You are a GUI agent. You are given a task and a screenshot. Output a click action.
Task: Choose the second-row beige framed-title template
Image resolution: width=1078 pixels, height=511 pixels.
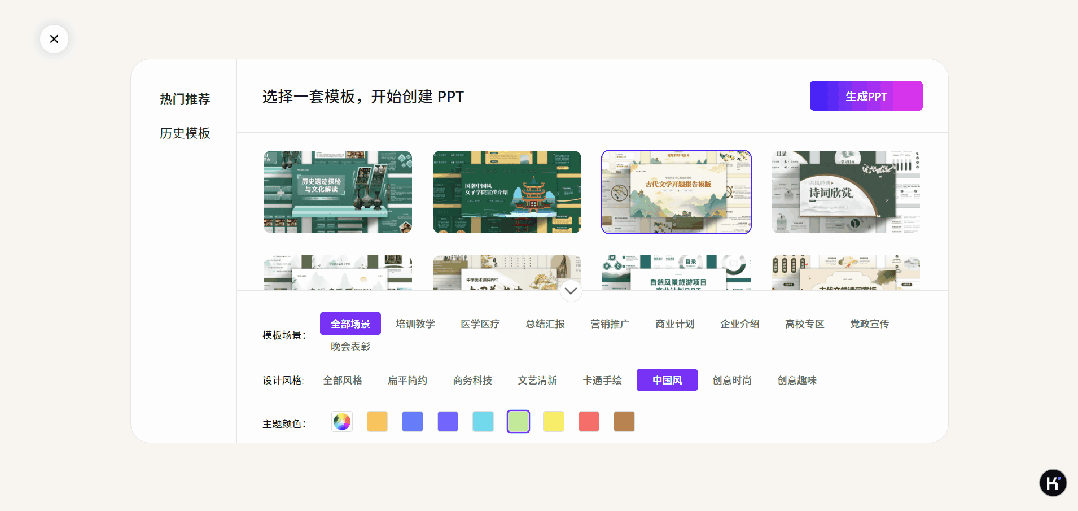846,272
